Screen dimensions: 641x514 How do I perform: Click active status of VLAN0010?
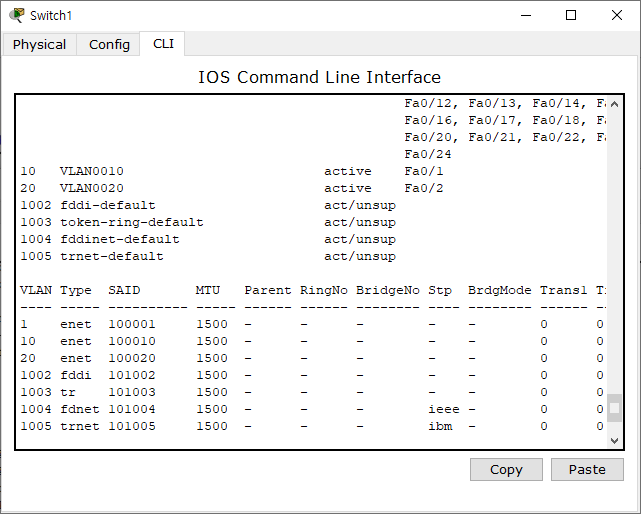[x=348, y=171]
